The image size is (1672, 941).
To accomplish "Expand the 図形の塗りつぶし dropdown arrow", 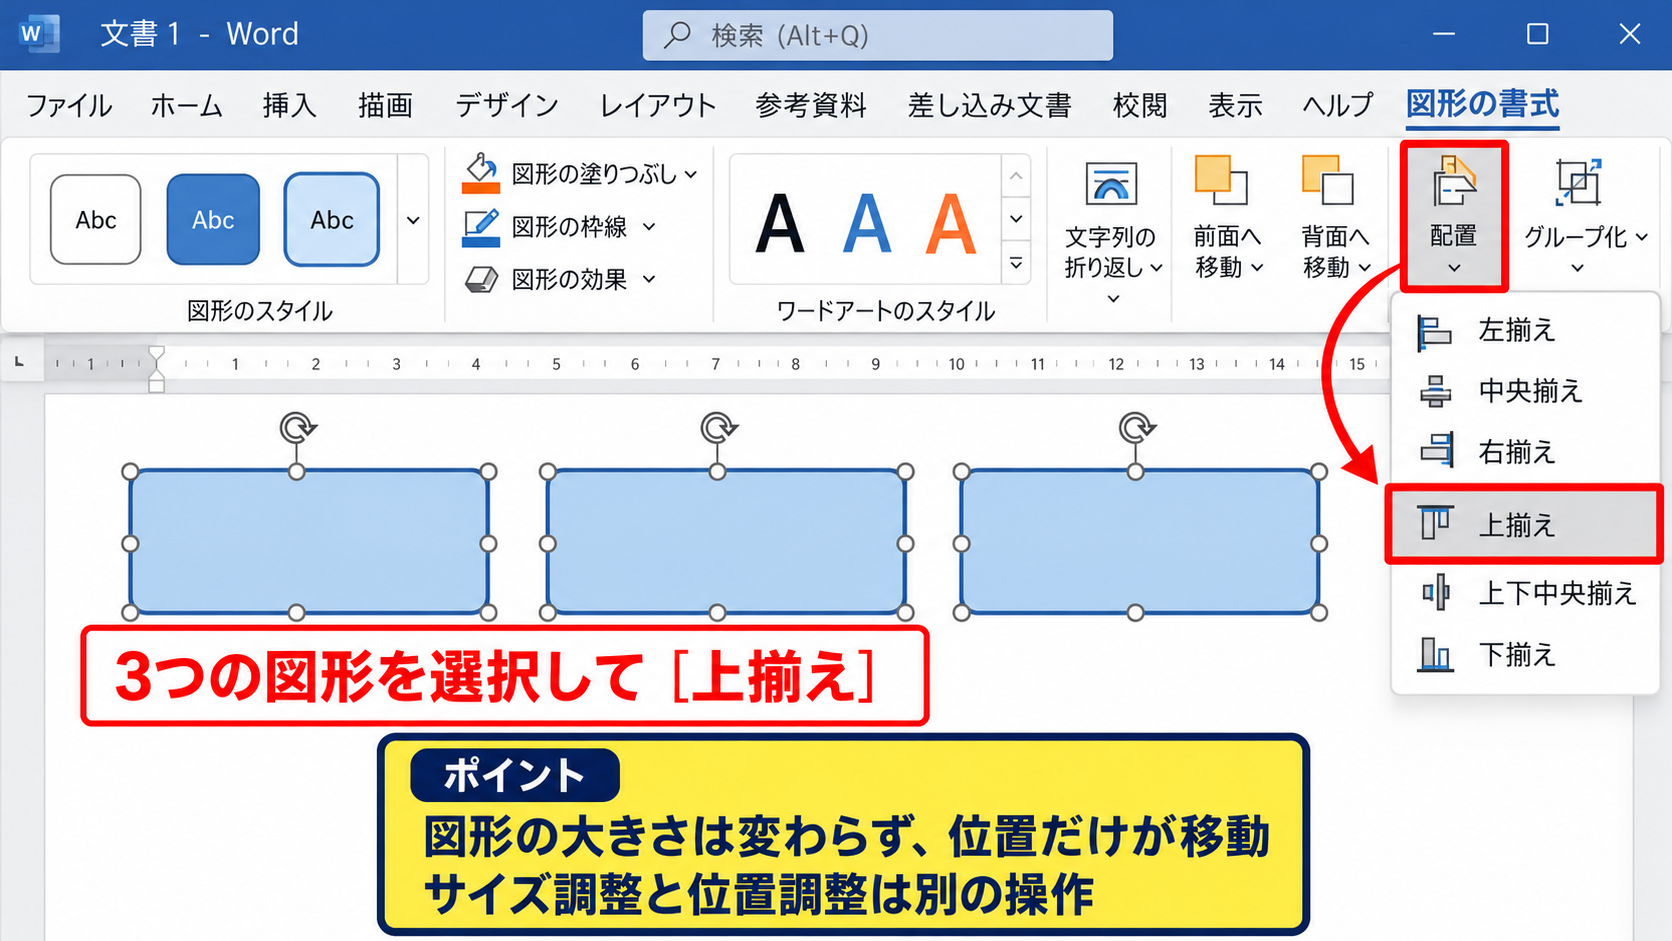I will click(x=691, y=174).
